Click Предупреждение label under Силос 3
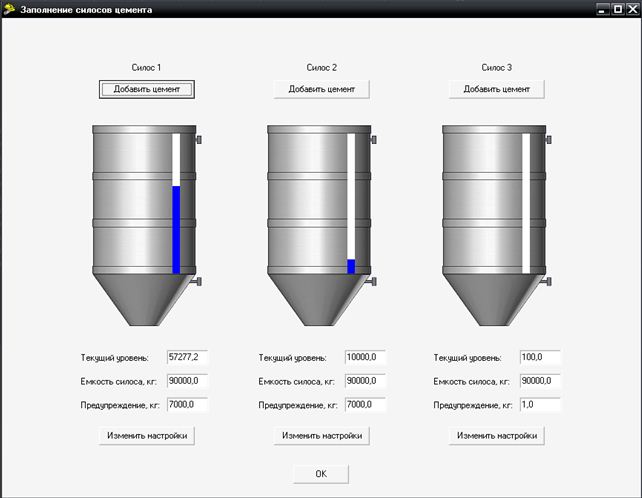The width and height of the screenshot is (642, 498). pos(473,405)
